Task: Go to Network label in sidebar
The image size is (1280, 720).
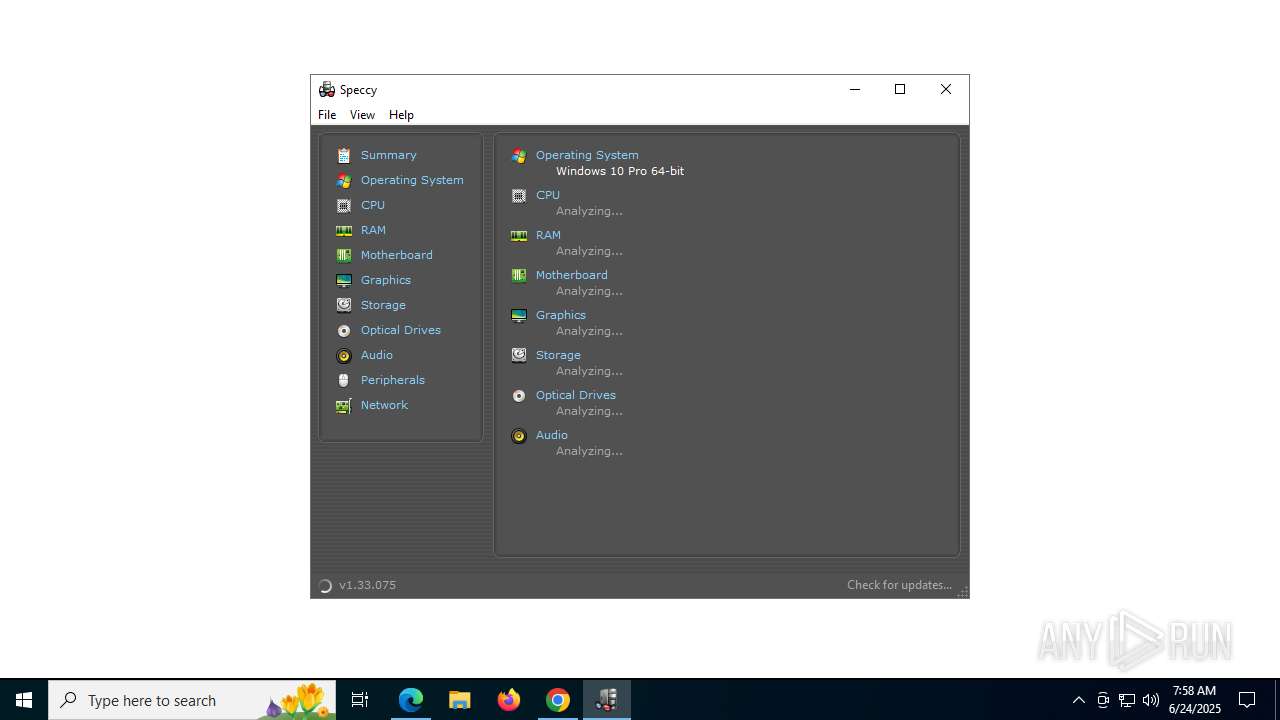Action: 384,405
